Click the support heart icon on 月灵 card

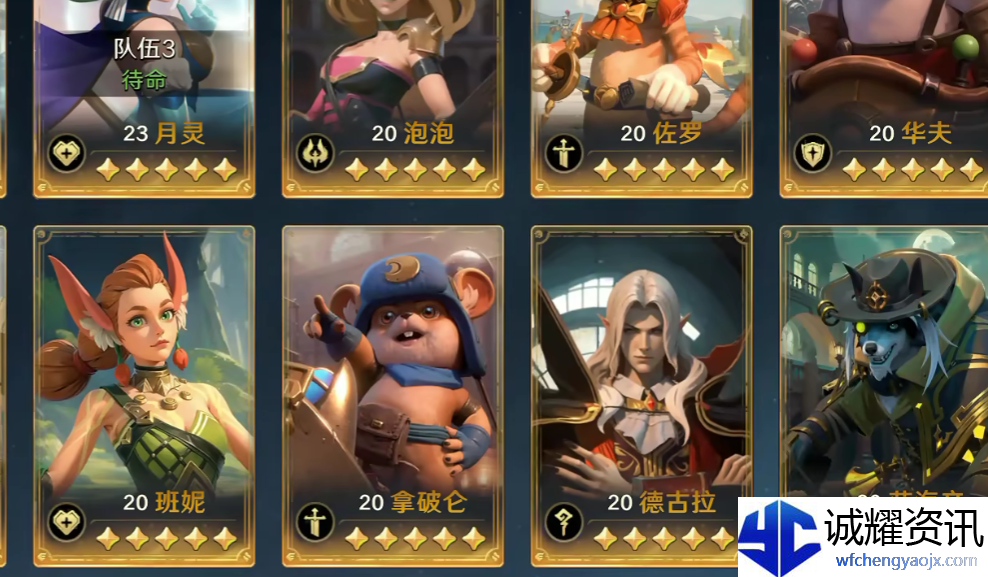tap(66, 153)
